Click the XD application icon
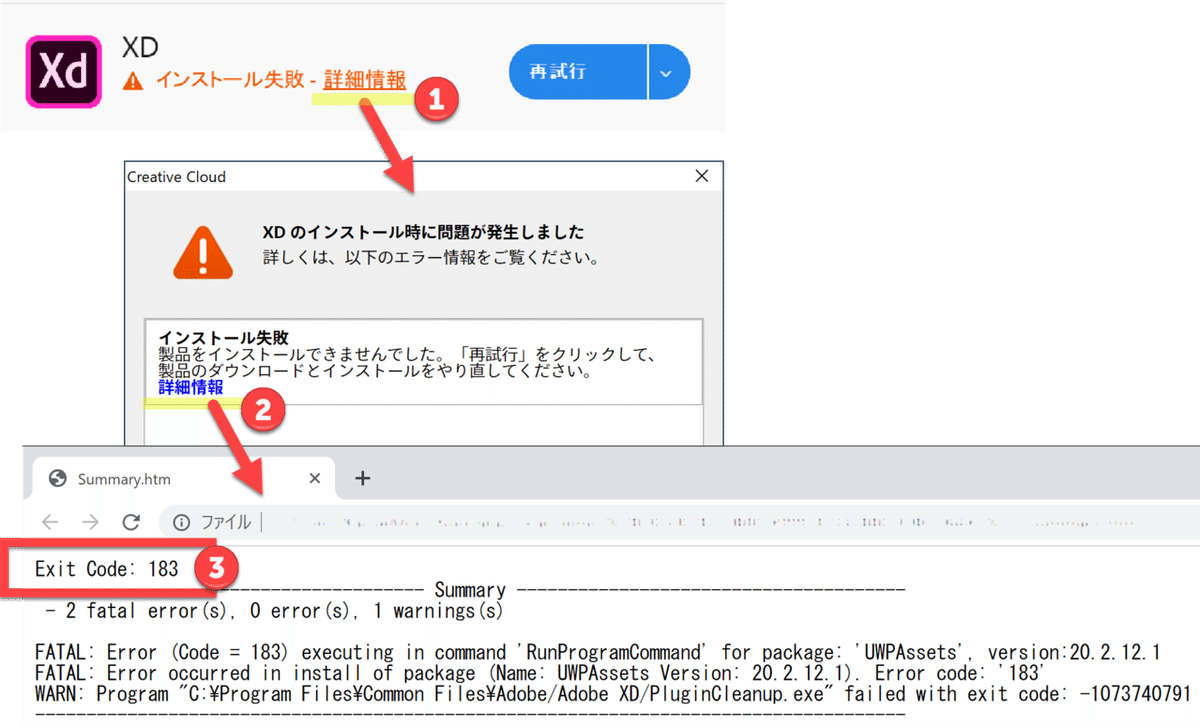 [63, 71]
